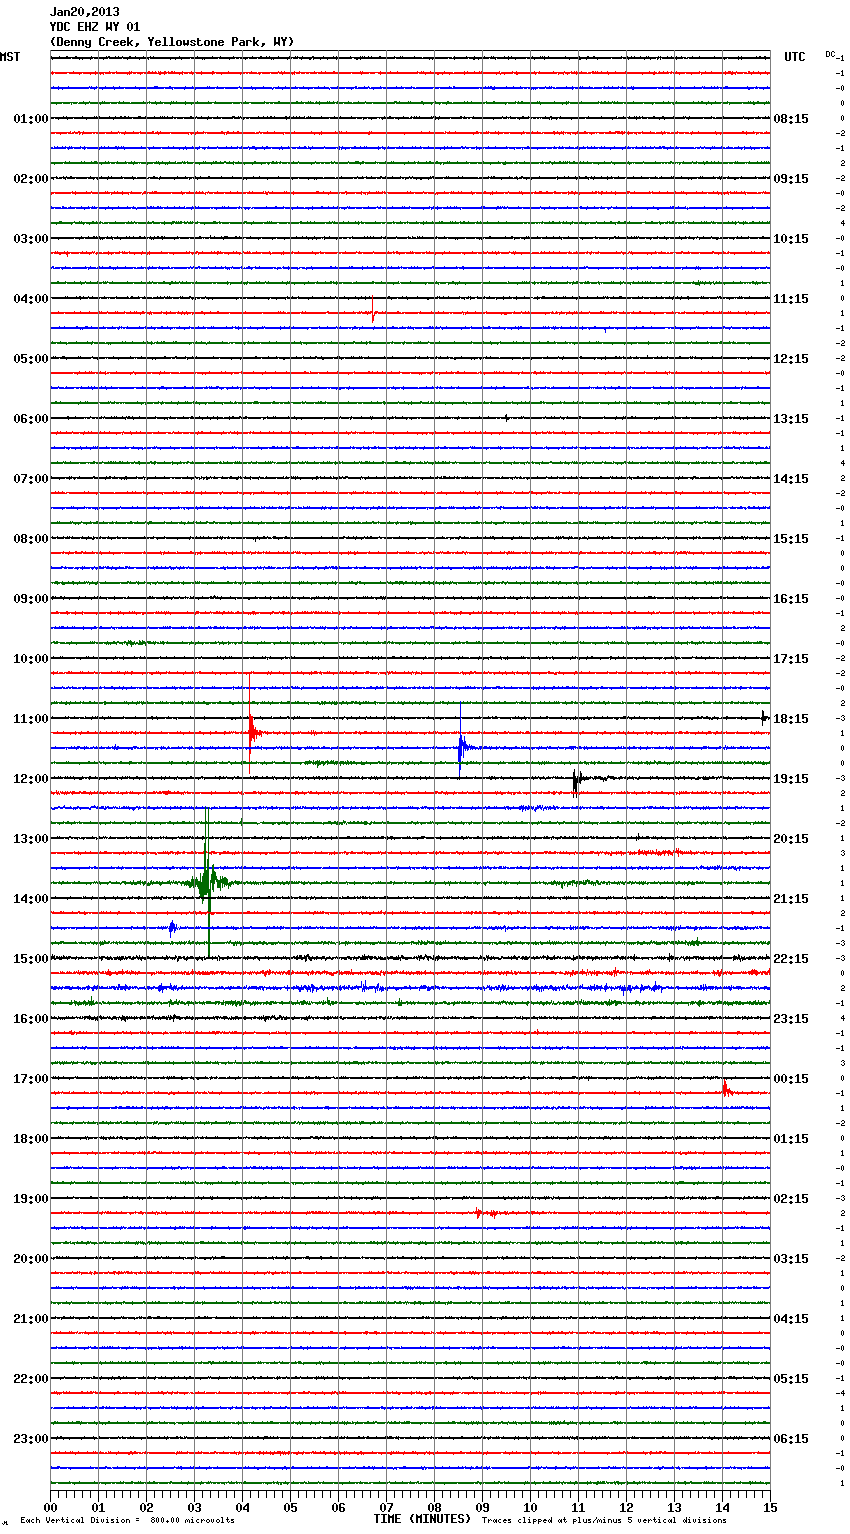This screenshot has width=850, height=1534.
Task: Click the "UTC" timezone label
Action: point(795,57)
